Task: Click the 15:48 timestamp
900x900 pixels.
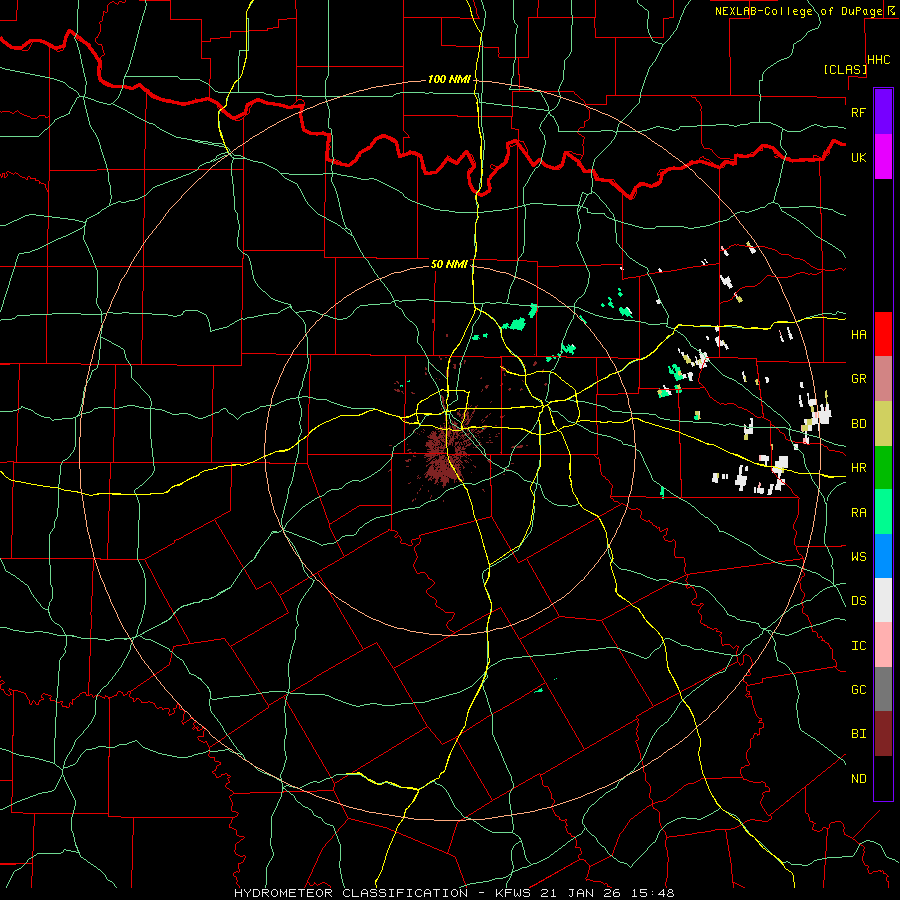Action: pyautogui.click(x=654, y=893)
